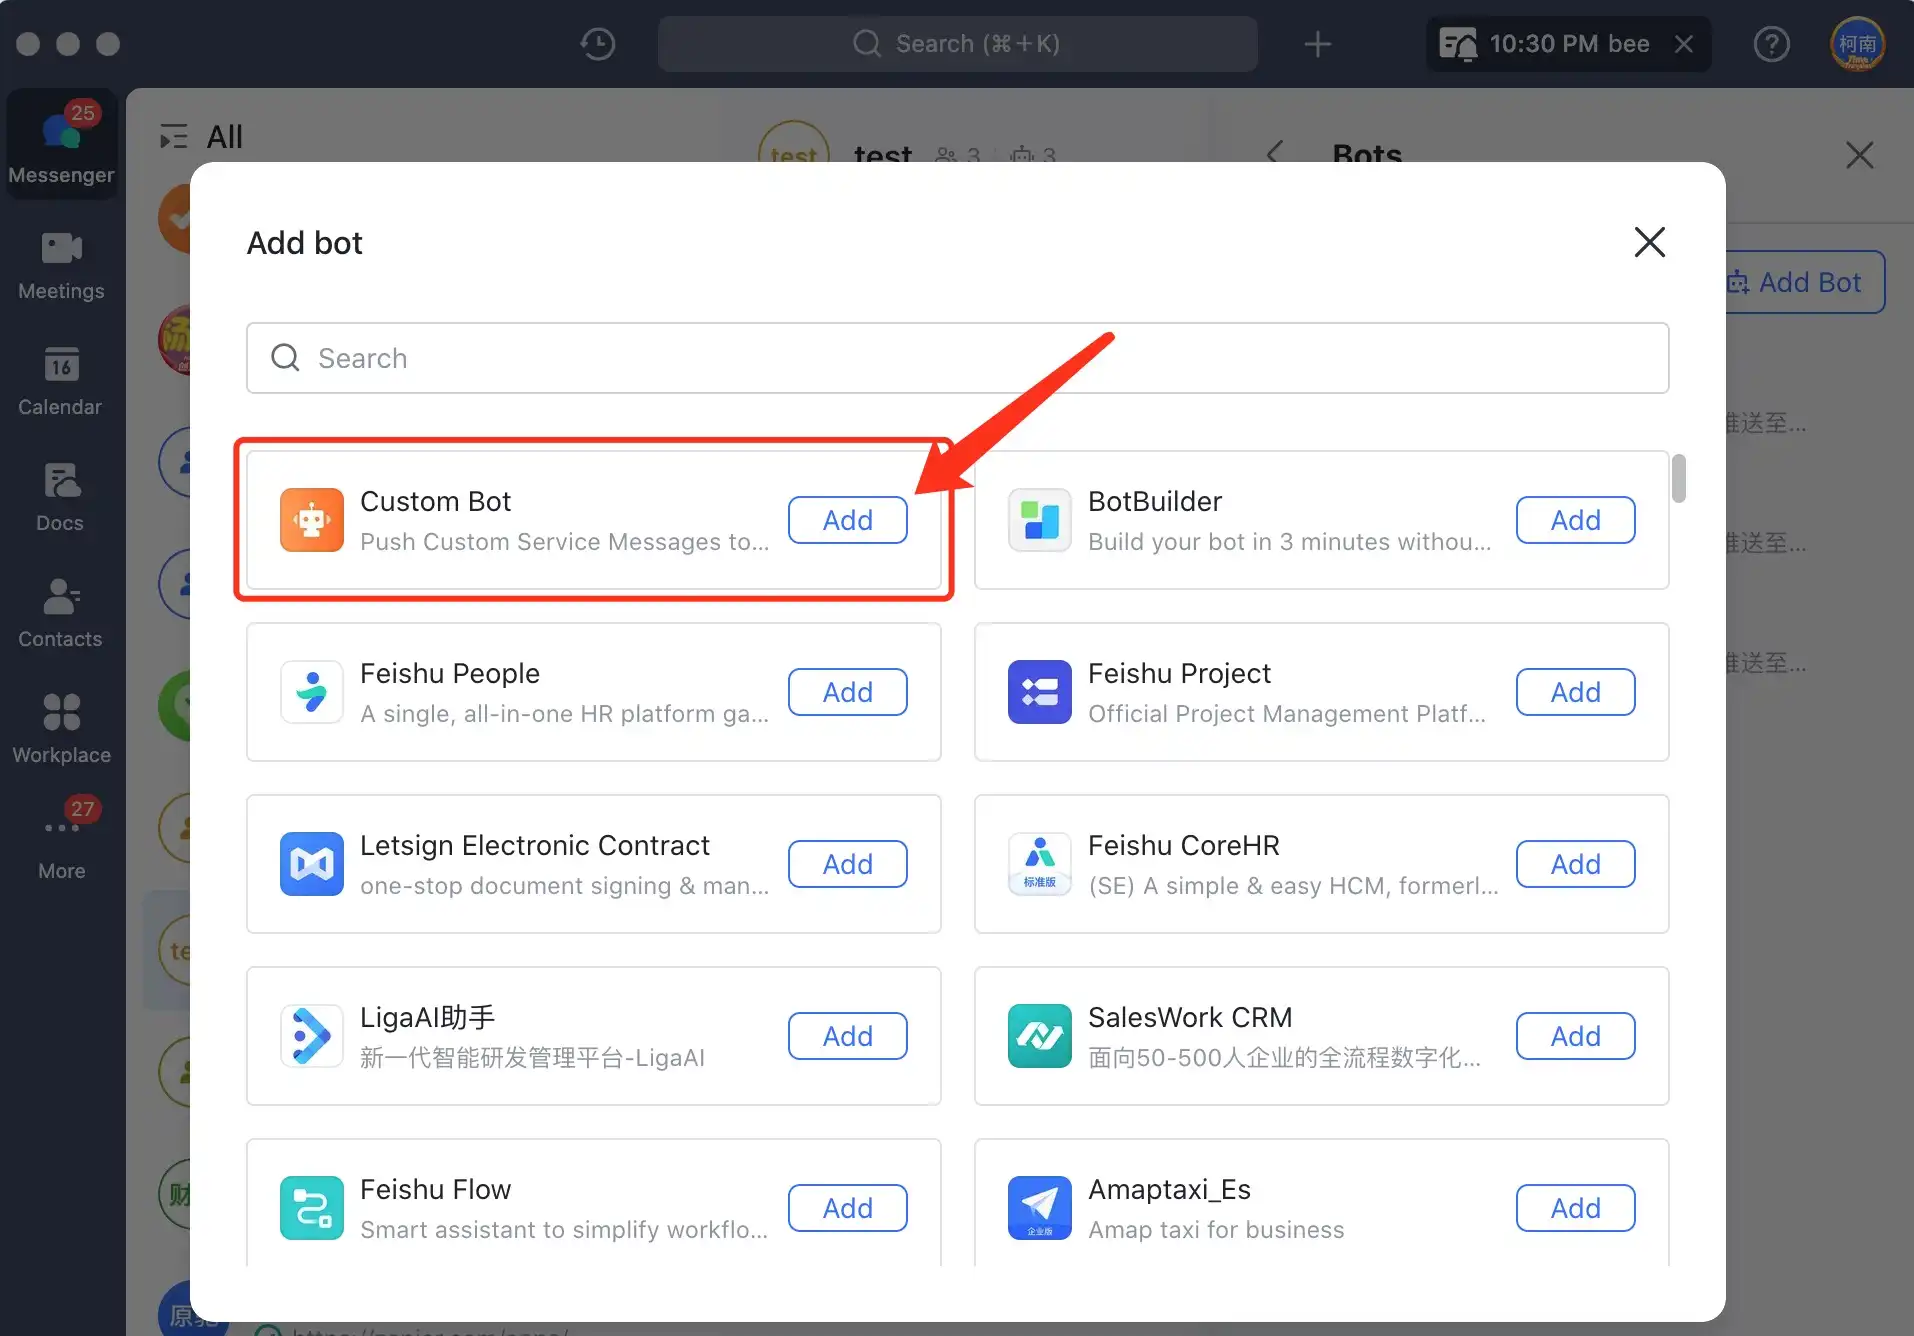The height and width of the screenshot is (1336, 1914).
Task: Add the Feishu Project bot
Action: pos(1576,692)
